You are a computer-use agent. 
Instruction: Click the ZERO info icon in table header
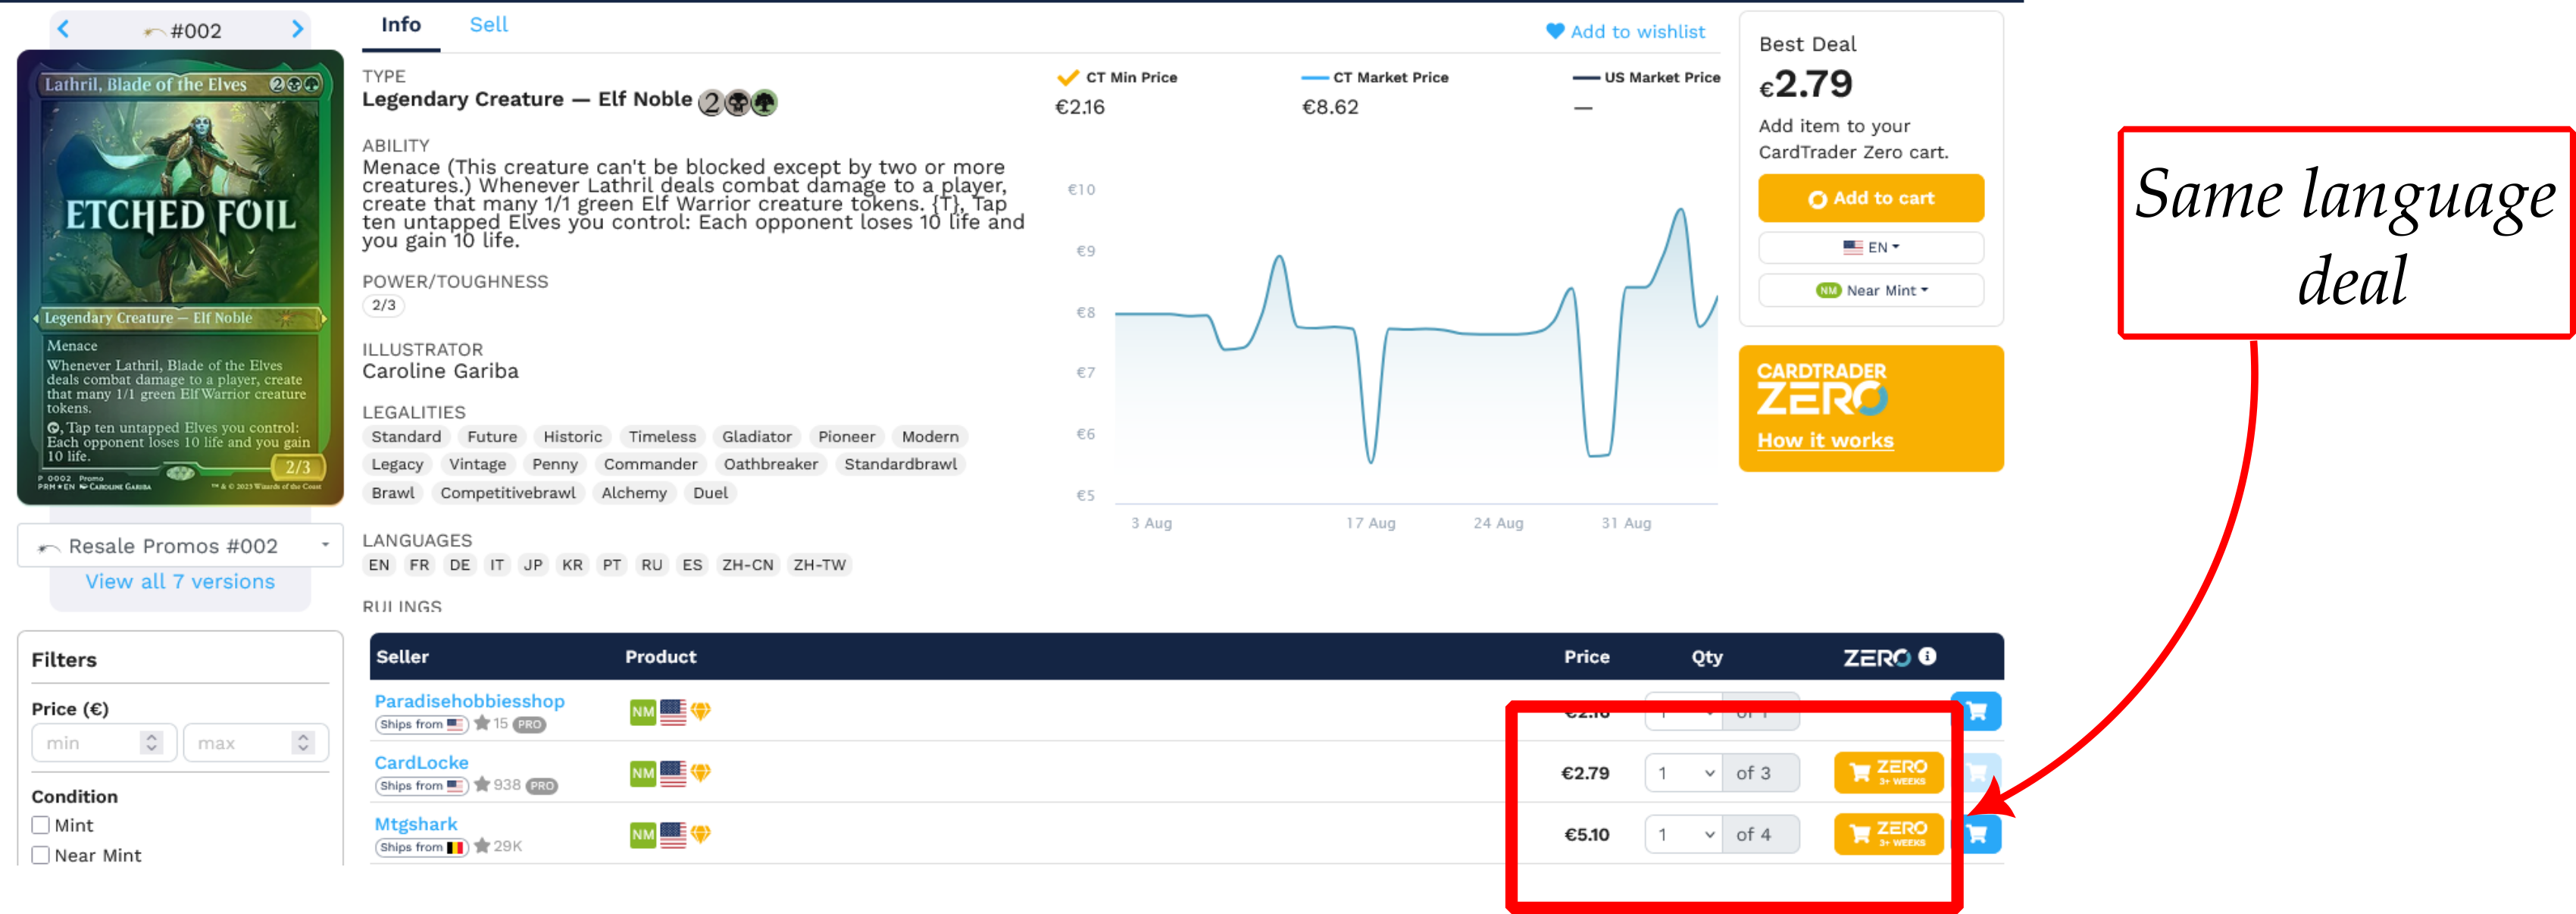click(x=1927, y=656)
